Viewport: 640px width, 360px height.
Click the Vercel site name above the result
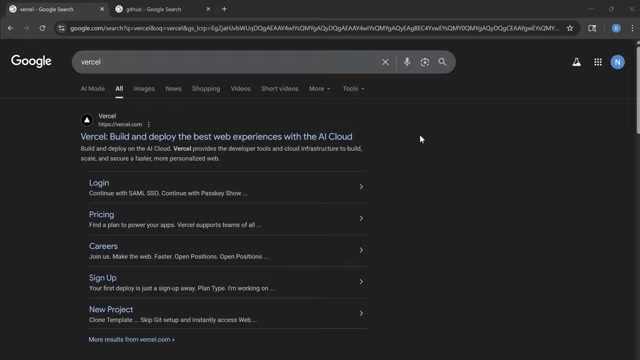107,116
